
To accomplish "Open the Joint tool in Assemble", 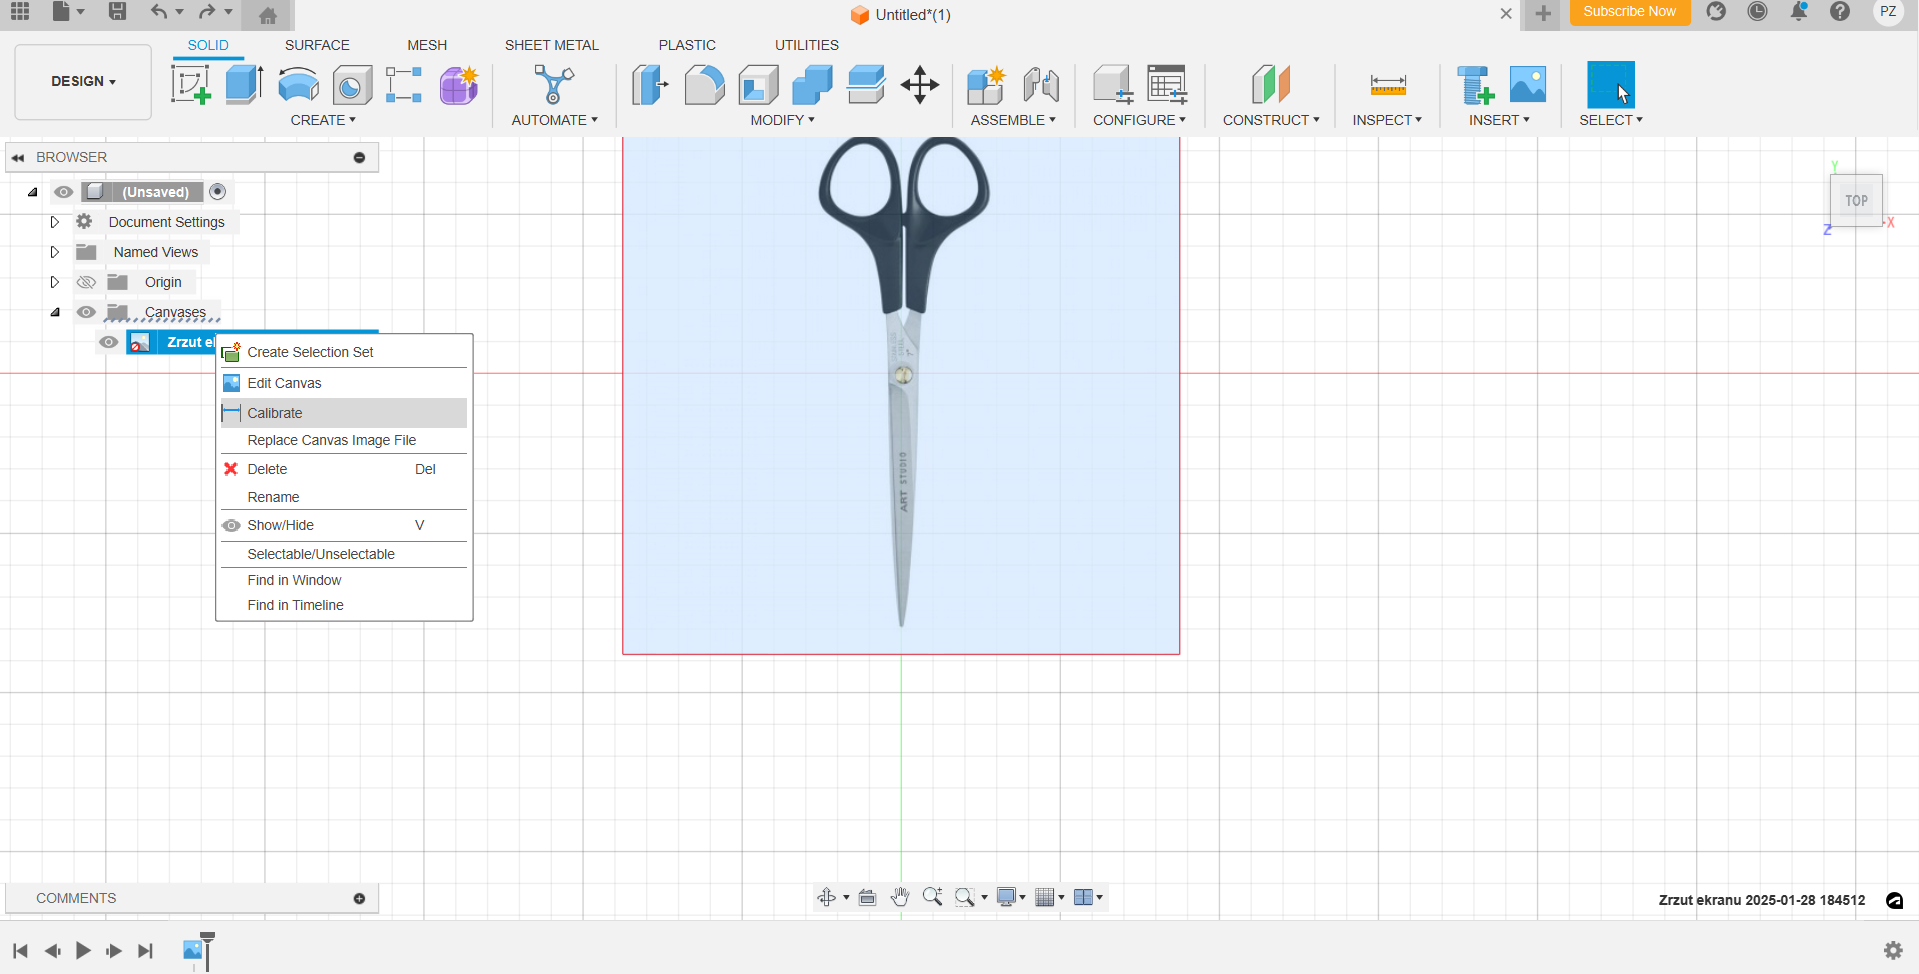I will point(1041,85).
